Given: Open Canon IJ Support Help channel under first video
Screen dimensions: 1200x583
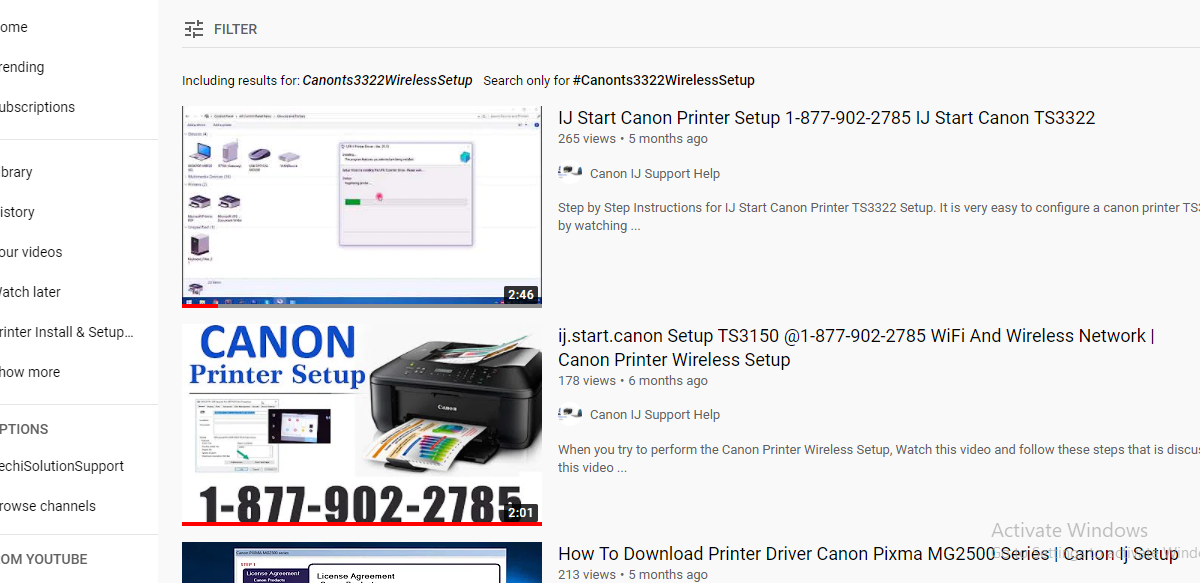Looking at the screenshot, I should click(655, 173).
